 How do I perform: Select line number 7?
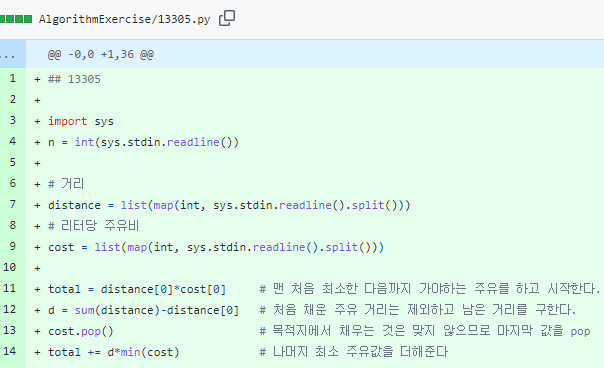[13, 204]
